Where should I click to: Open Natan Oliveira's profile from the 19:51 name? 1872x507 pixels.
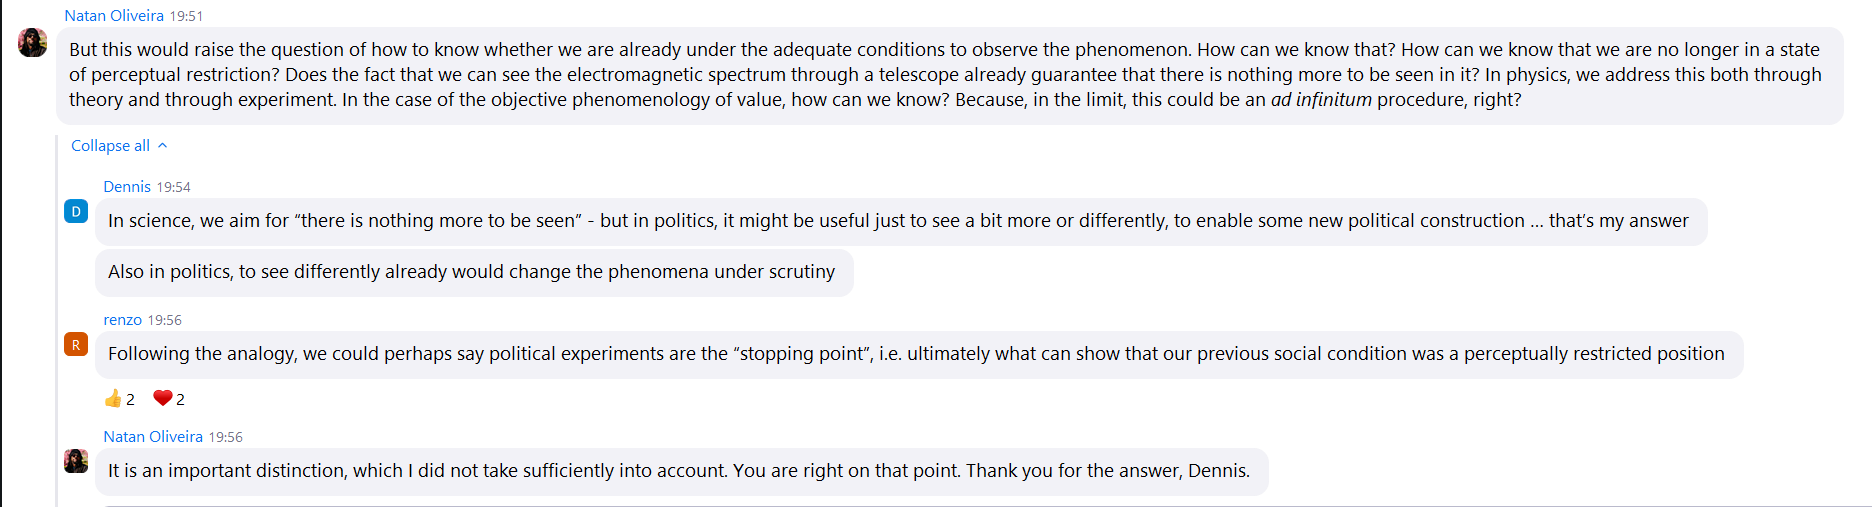(x=114, y=16)
